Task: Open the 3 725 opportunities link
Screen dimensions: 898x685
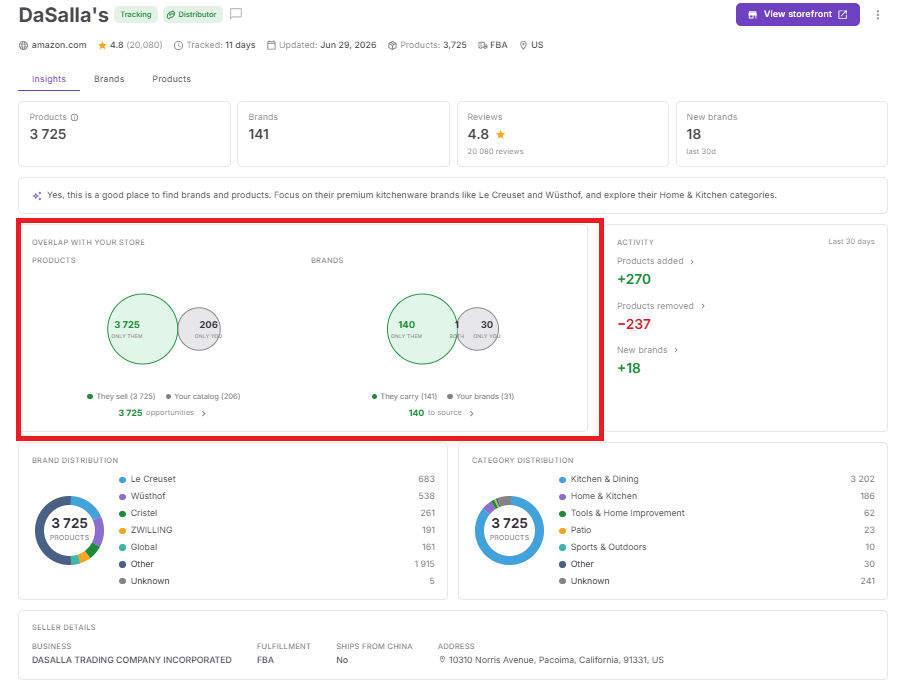Action: pyautogui.click(x=162, y=413)
